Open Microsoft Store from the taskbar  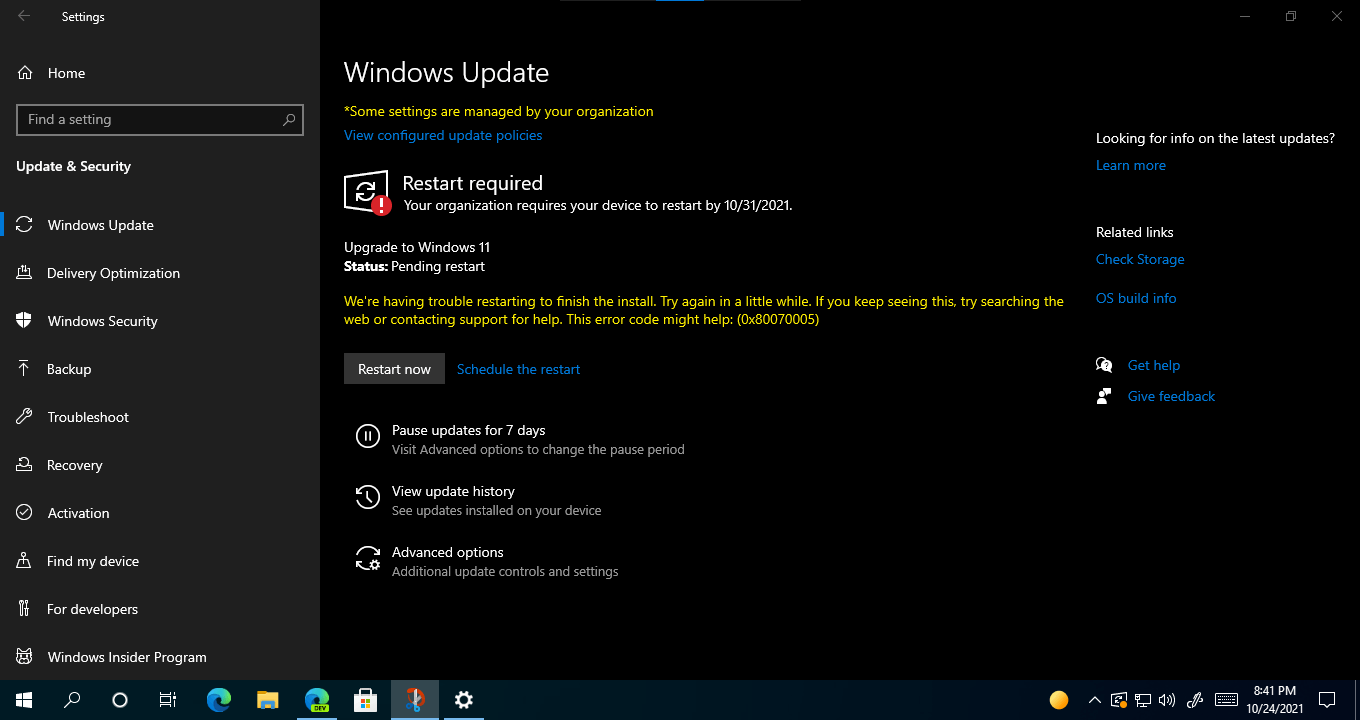point(365,700)
